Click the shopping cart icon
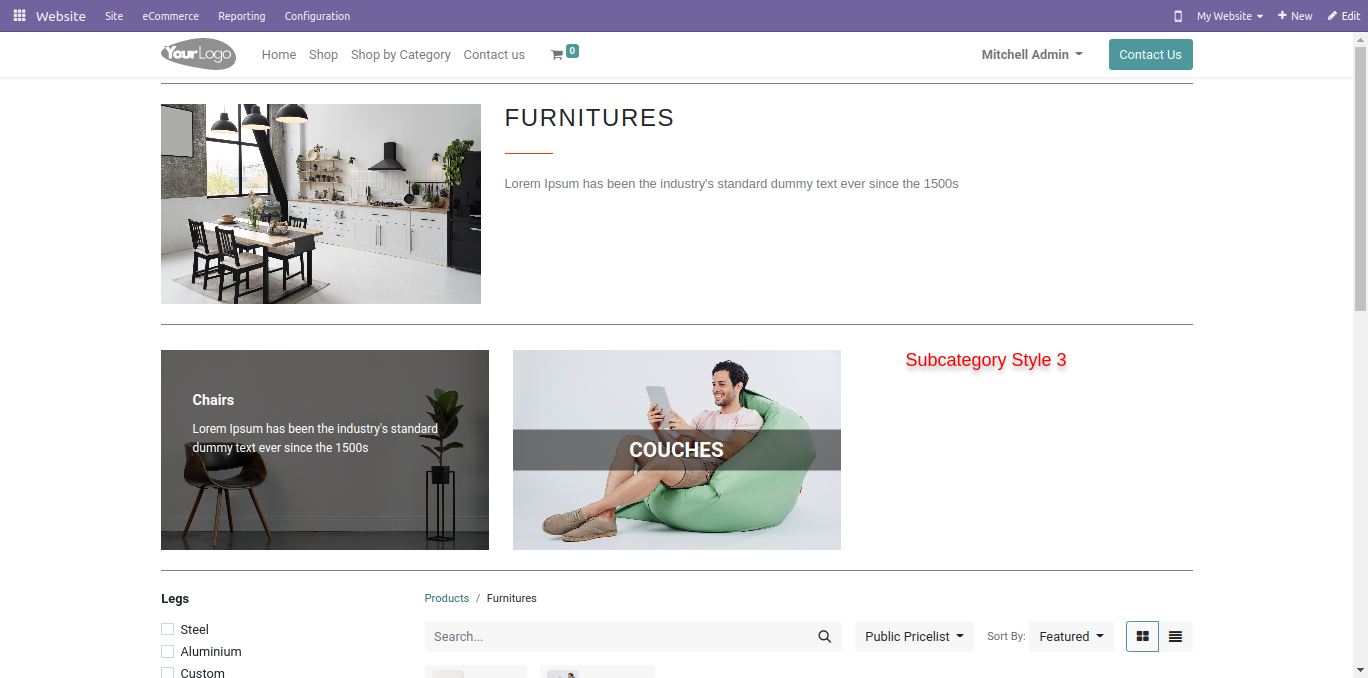 click(x=556, y=55)
